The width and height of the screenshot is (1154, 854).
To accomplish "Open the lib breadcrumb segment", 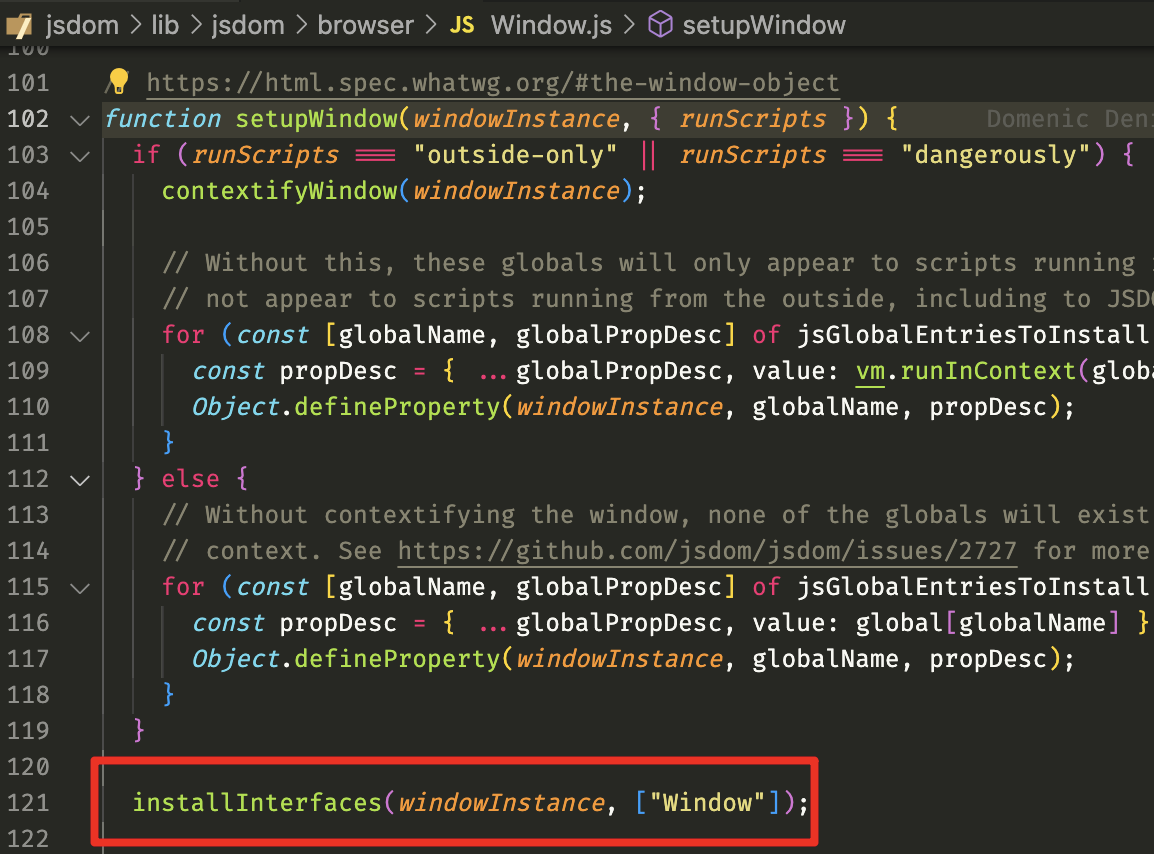I will (x=165, y=26).
